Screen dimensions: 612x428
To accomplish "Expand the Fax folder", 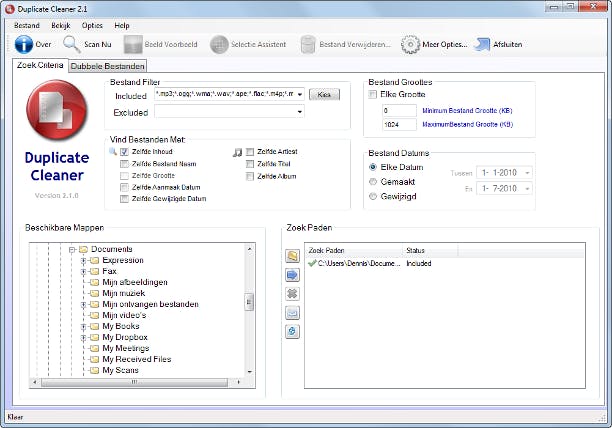I will tap(83, 271).
